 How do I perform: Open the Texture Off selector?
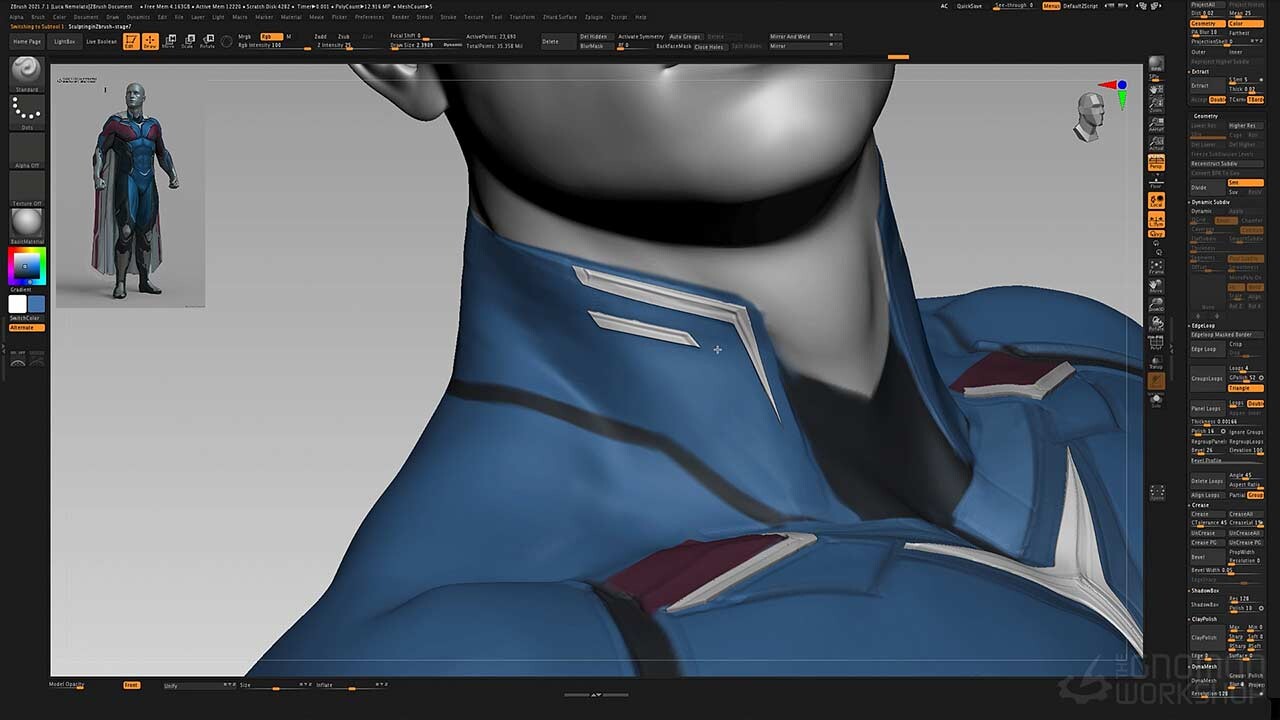[x=27, y=188]
